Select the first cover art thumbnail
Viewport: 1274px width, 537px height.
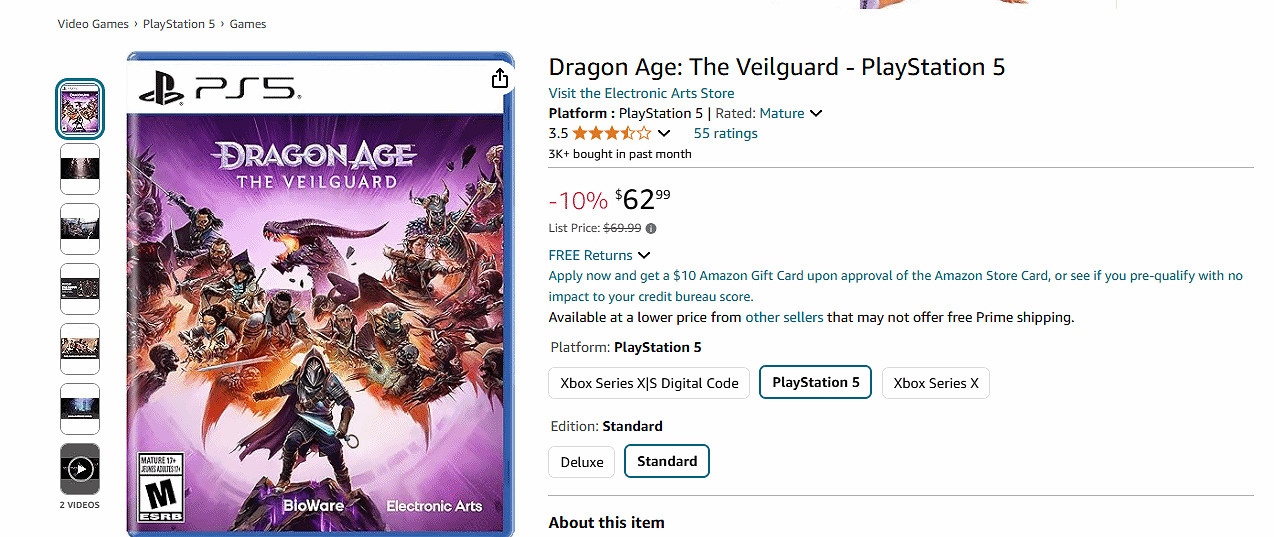(x=80, y=109)
